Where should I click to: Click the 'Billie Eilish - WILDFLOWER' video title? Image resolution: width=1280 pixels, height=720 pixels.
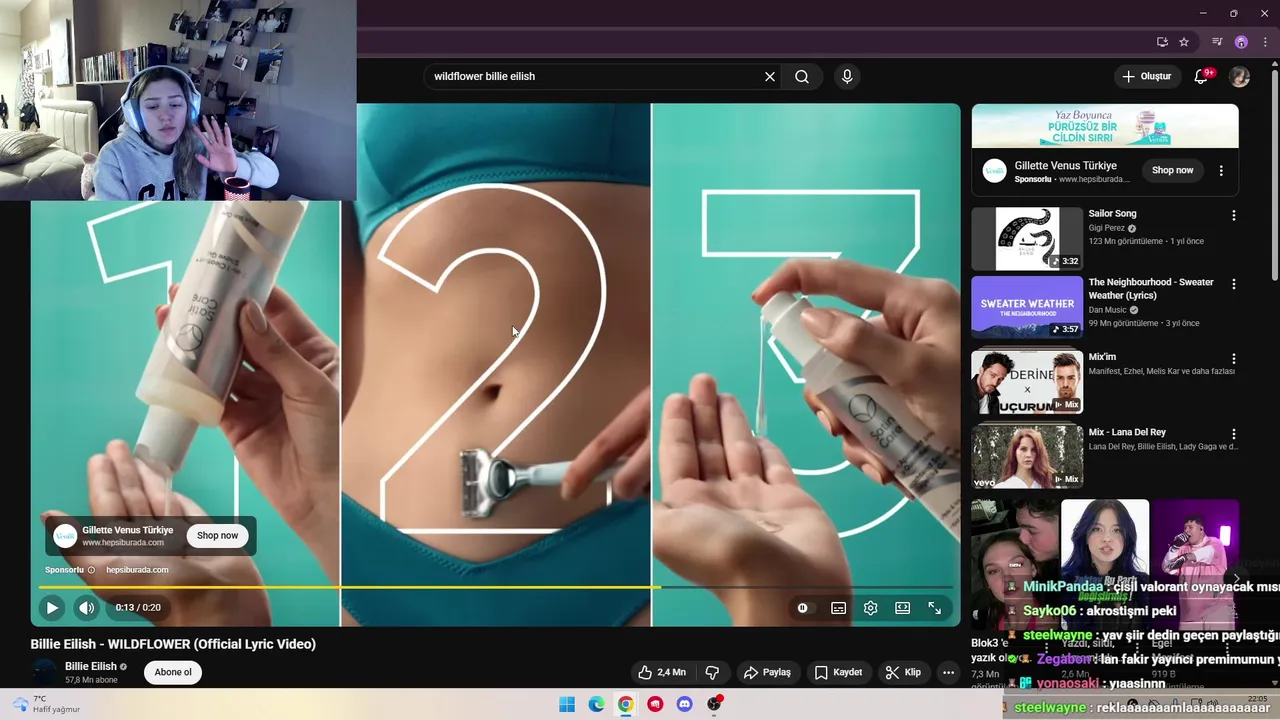[x=173, y=644]
